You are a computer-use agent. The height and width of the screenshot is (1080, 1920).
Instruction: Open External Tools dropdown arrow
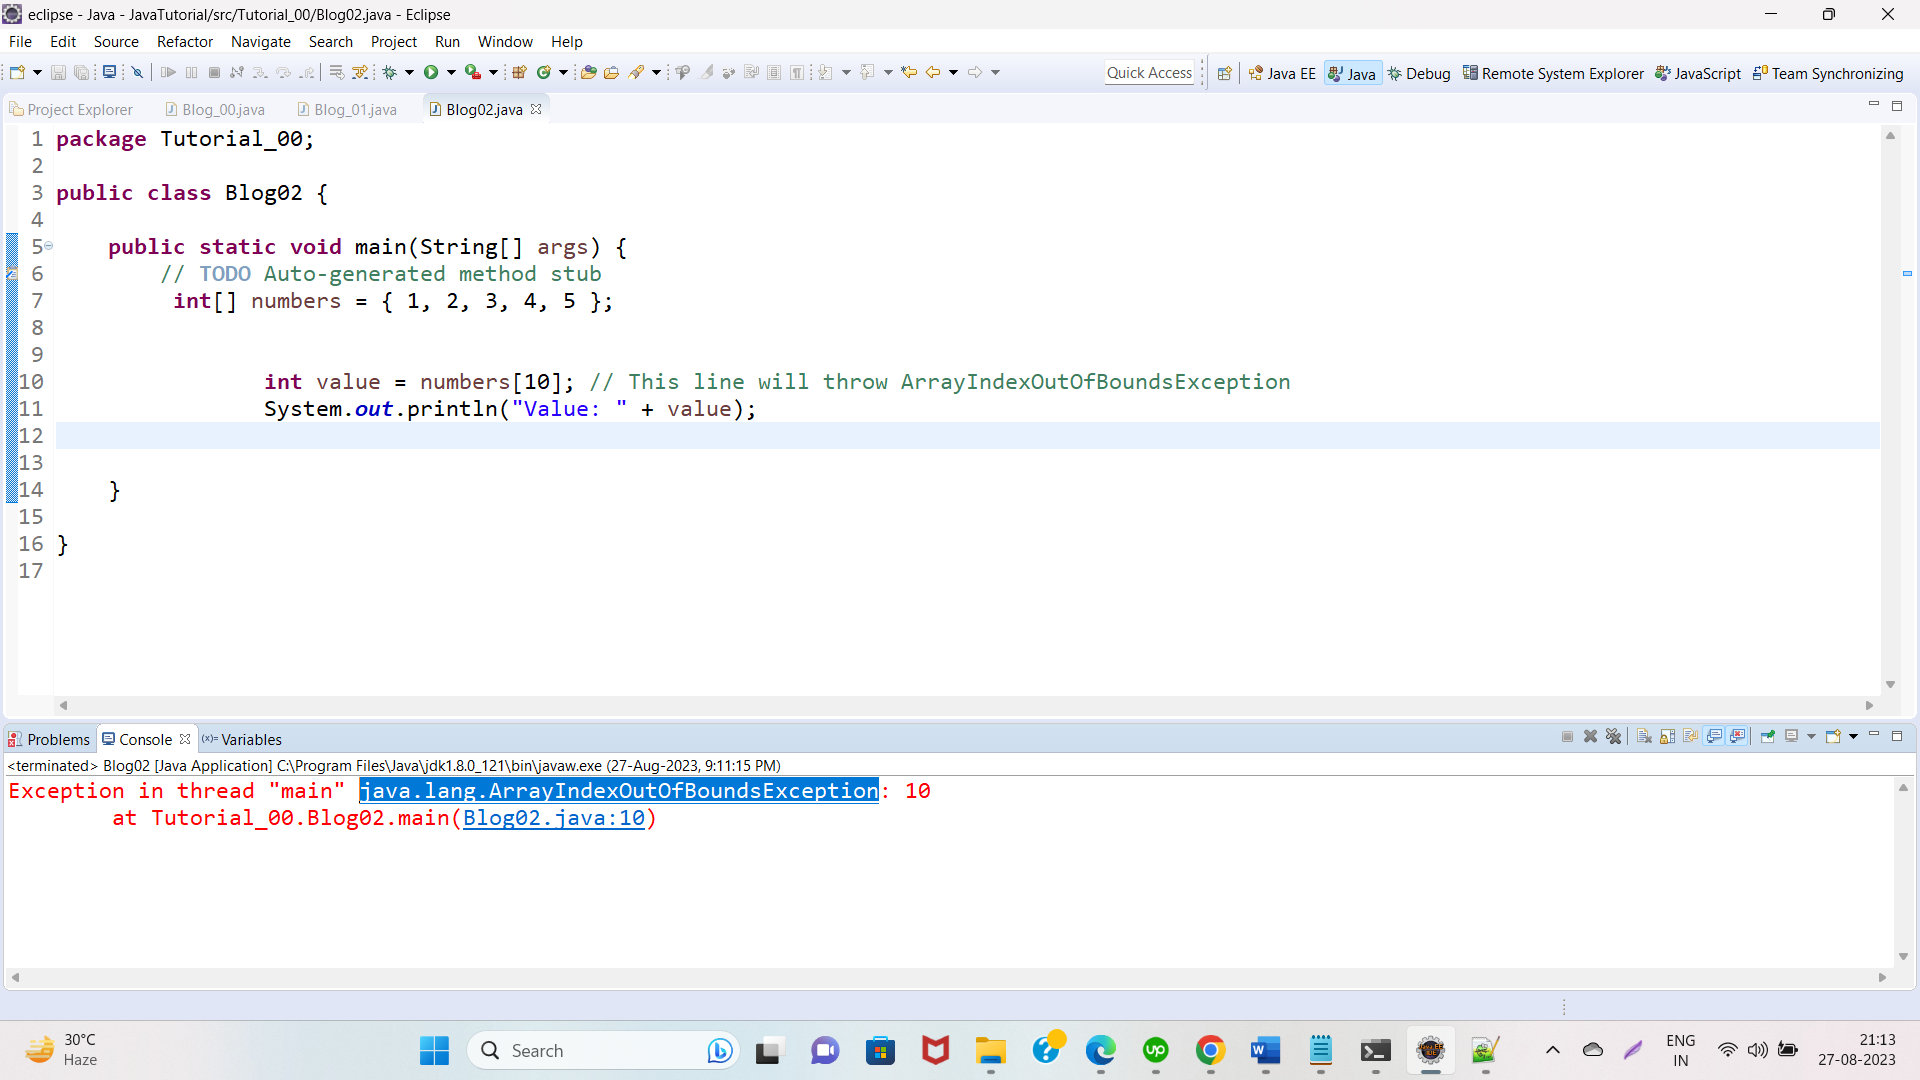[493, 72]
